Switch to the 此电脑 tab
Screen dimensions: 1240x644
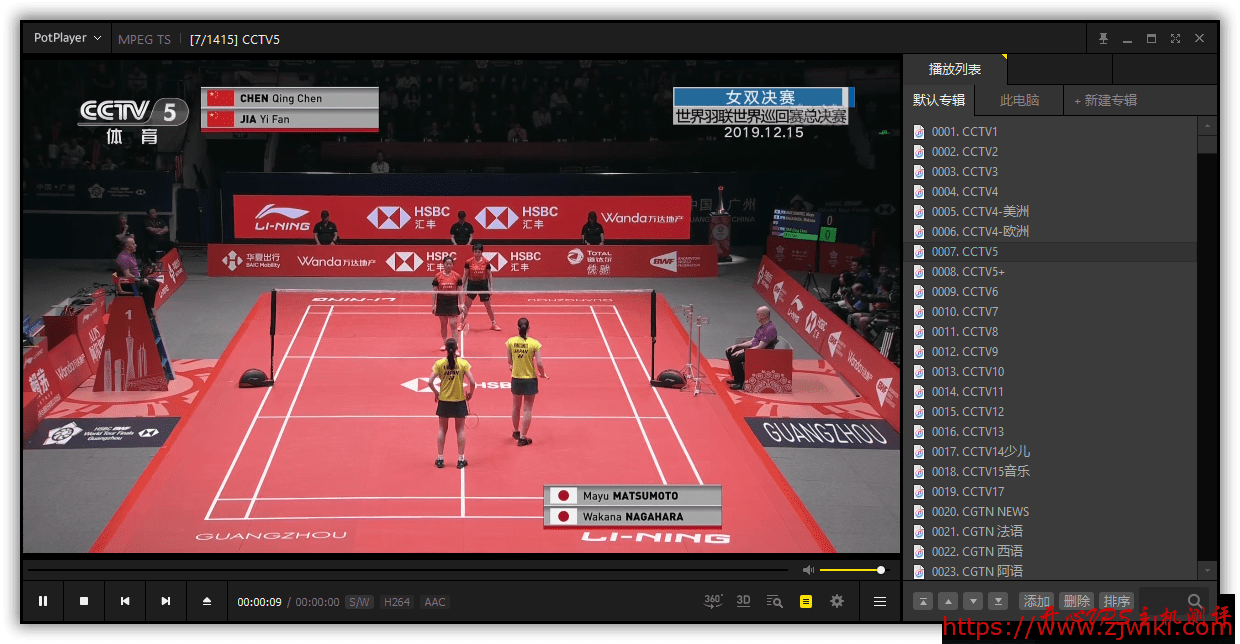point(1019,100)
